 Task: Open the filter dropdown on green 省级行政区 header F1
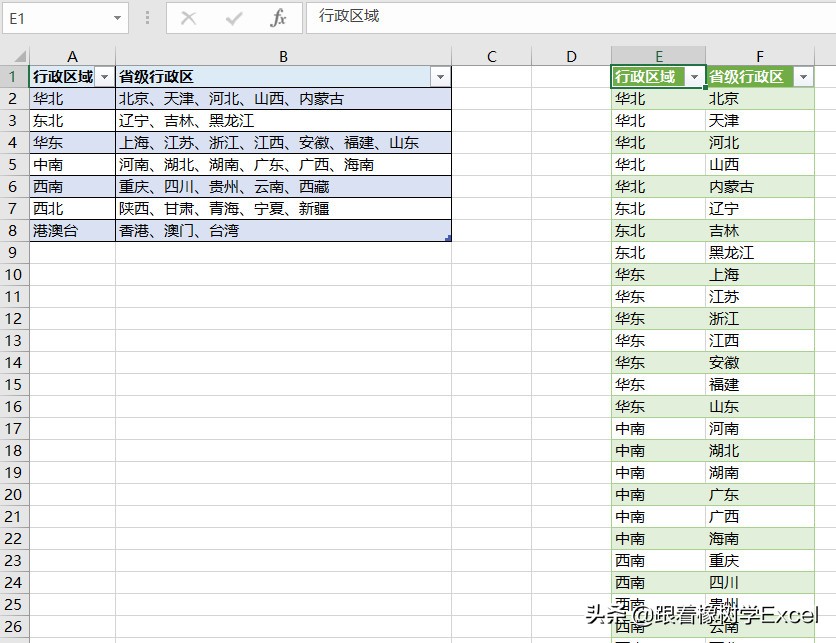tap(802, 76)
